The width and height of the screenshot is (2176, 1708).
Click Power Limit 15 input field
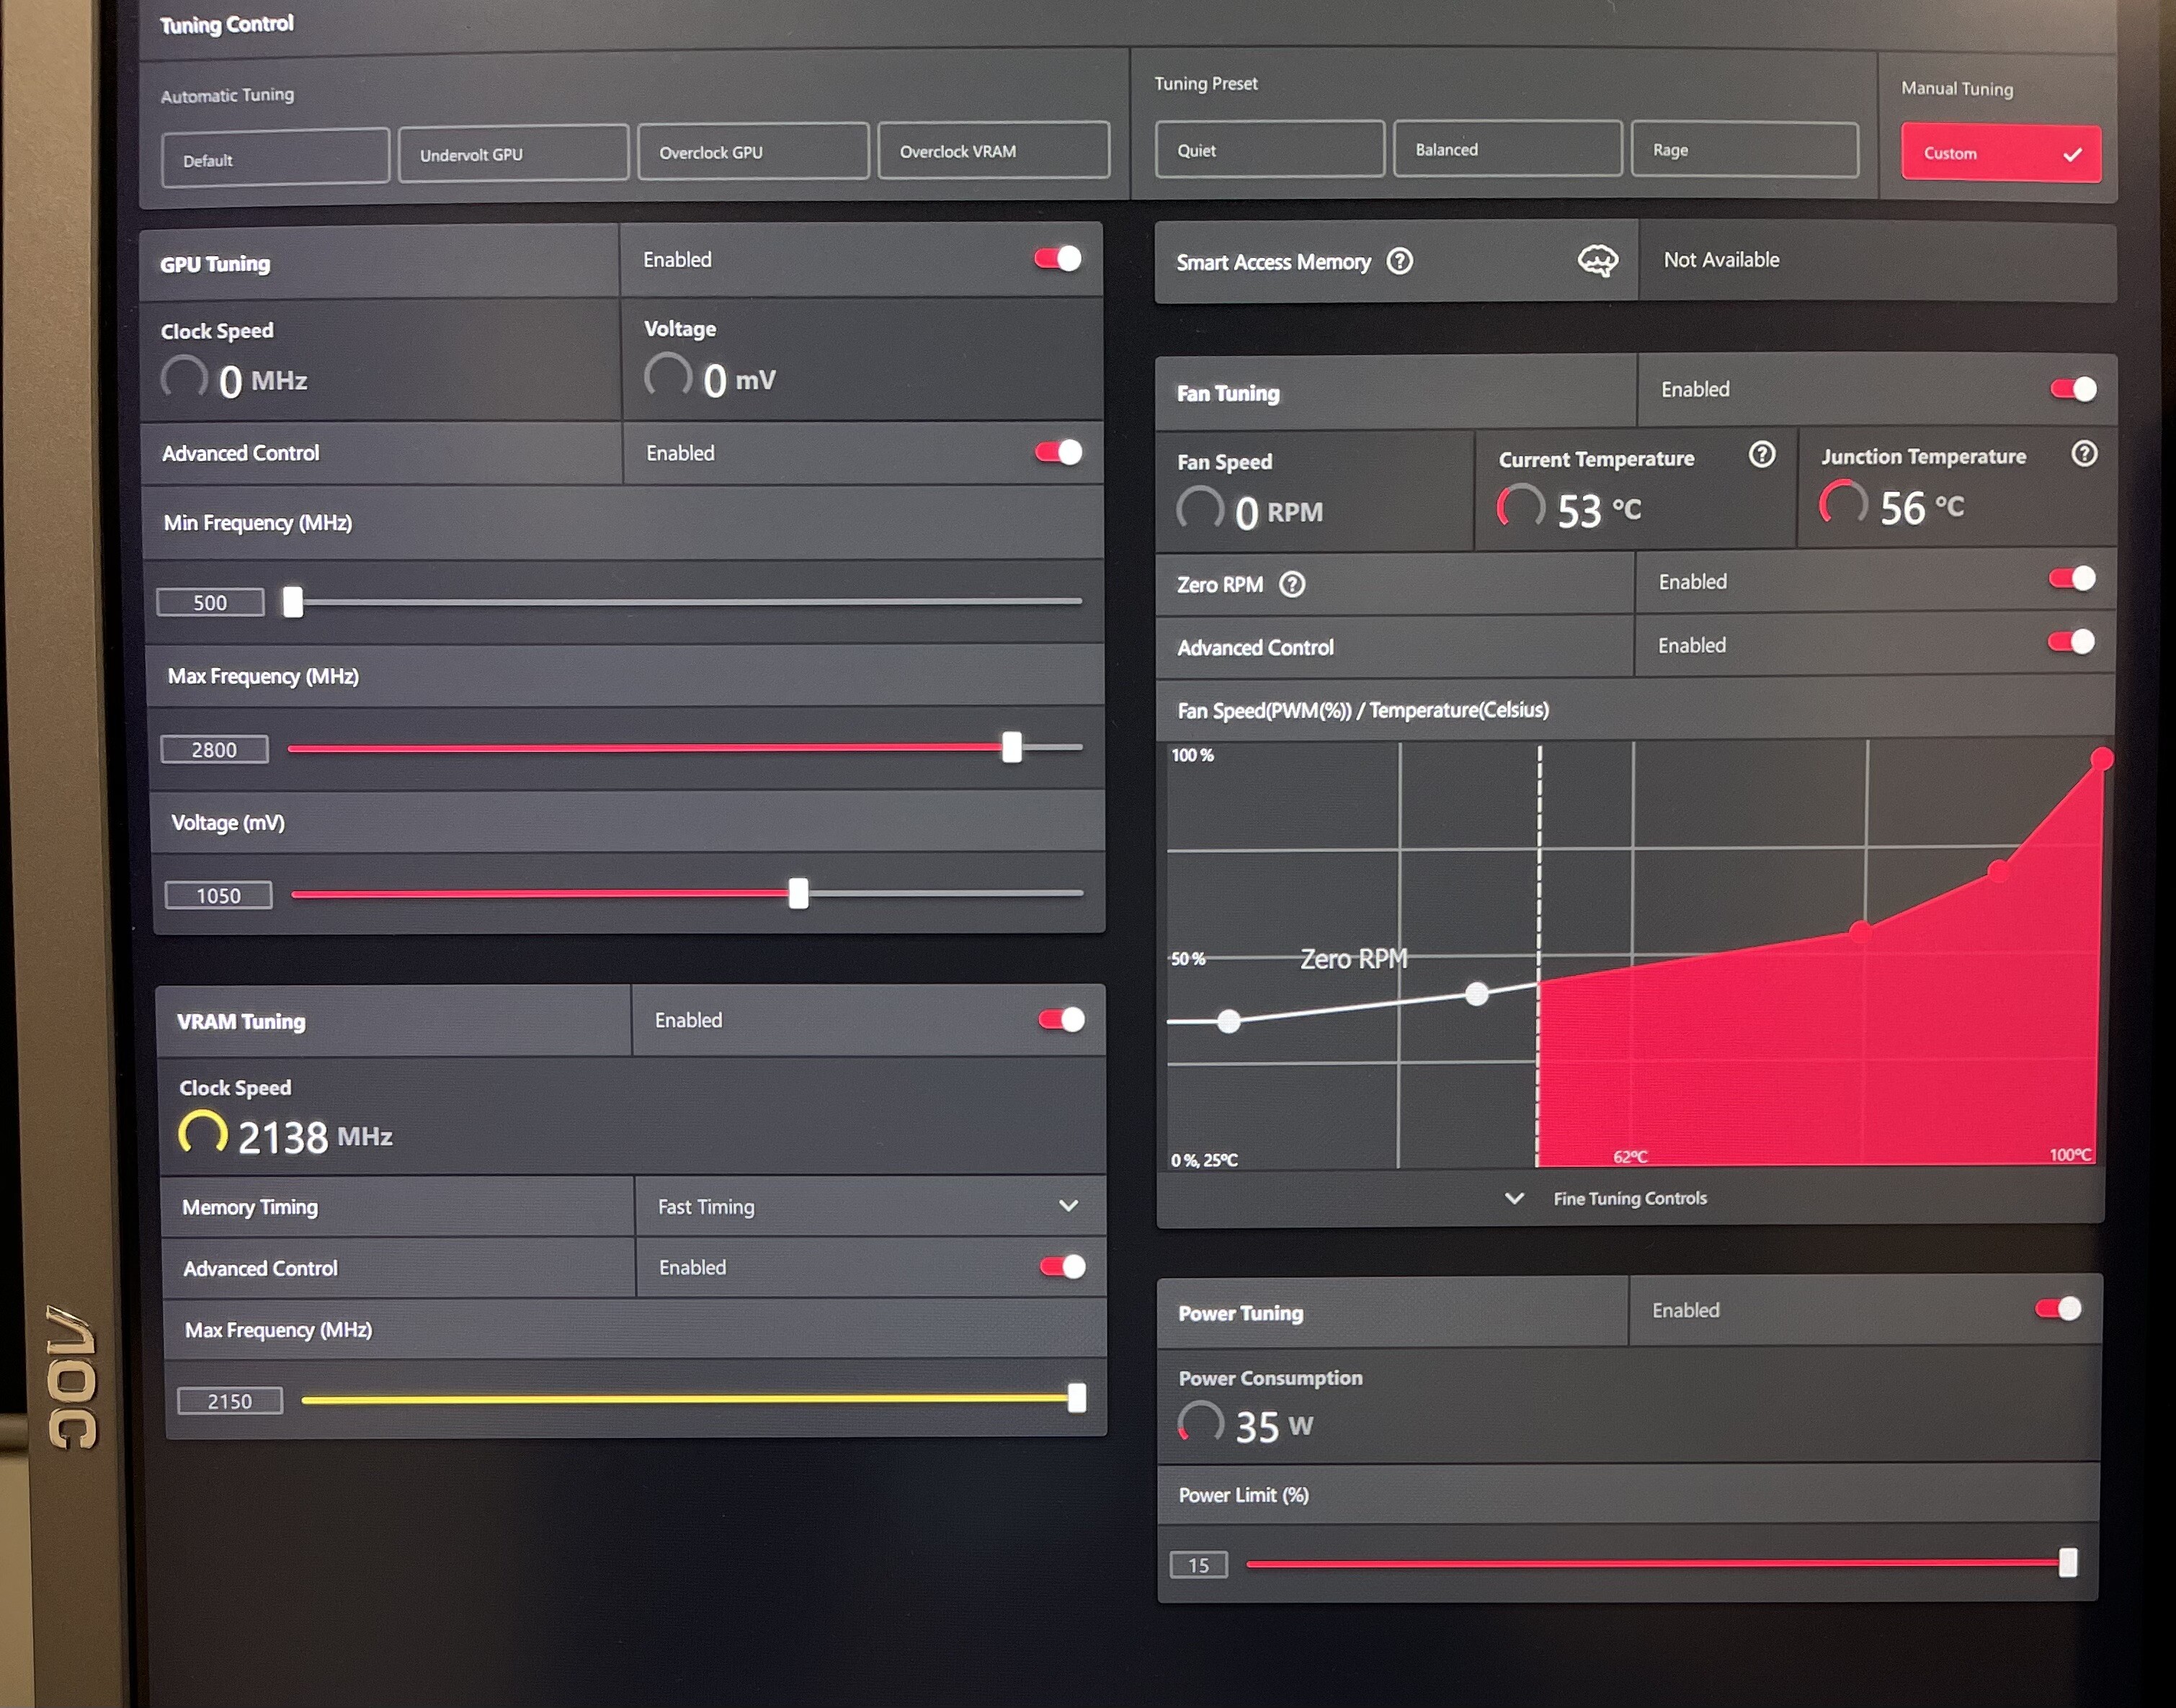point(1198,1565)
